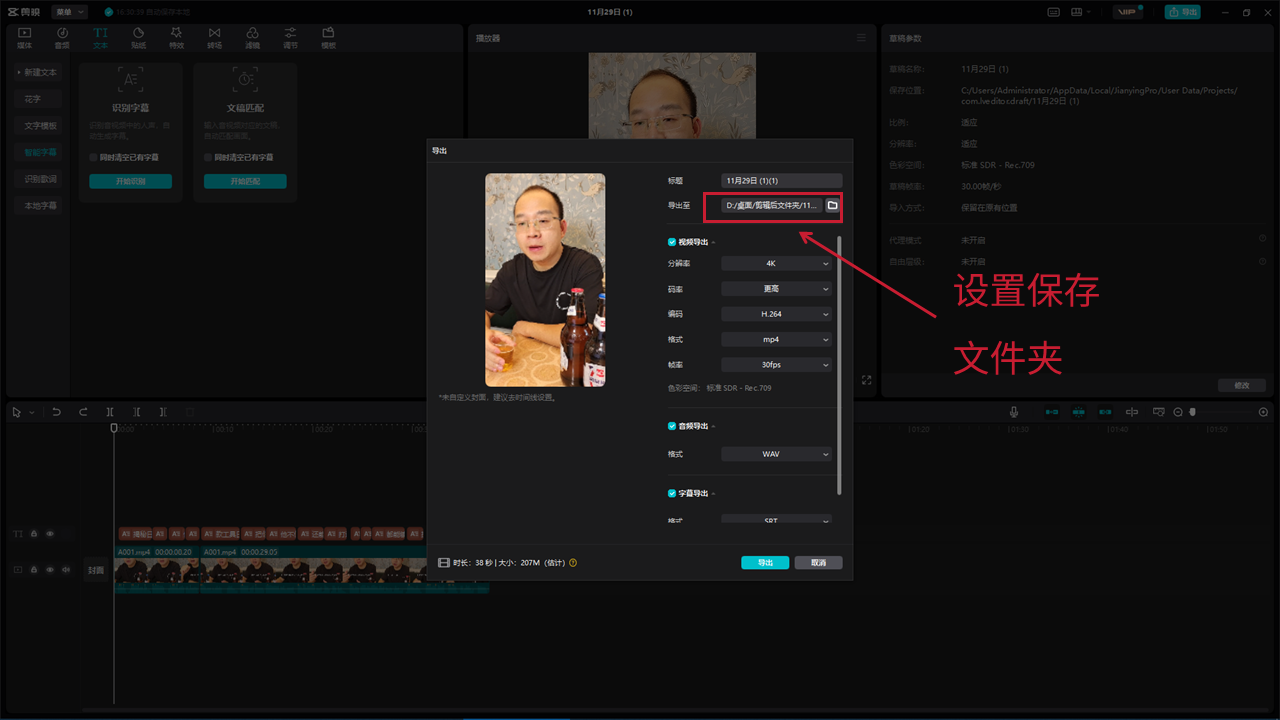Image resolution: width=1280 pixels, height=720 pixels.
Task: Open the 菜单 dropdown in the title bar
Action: point(70,12)
